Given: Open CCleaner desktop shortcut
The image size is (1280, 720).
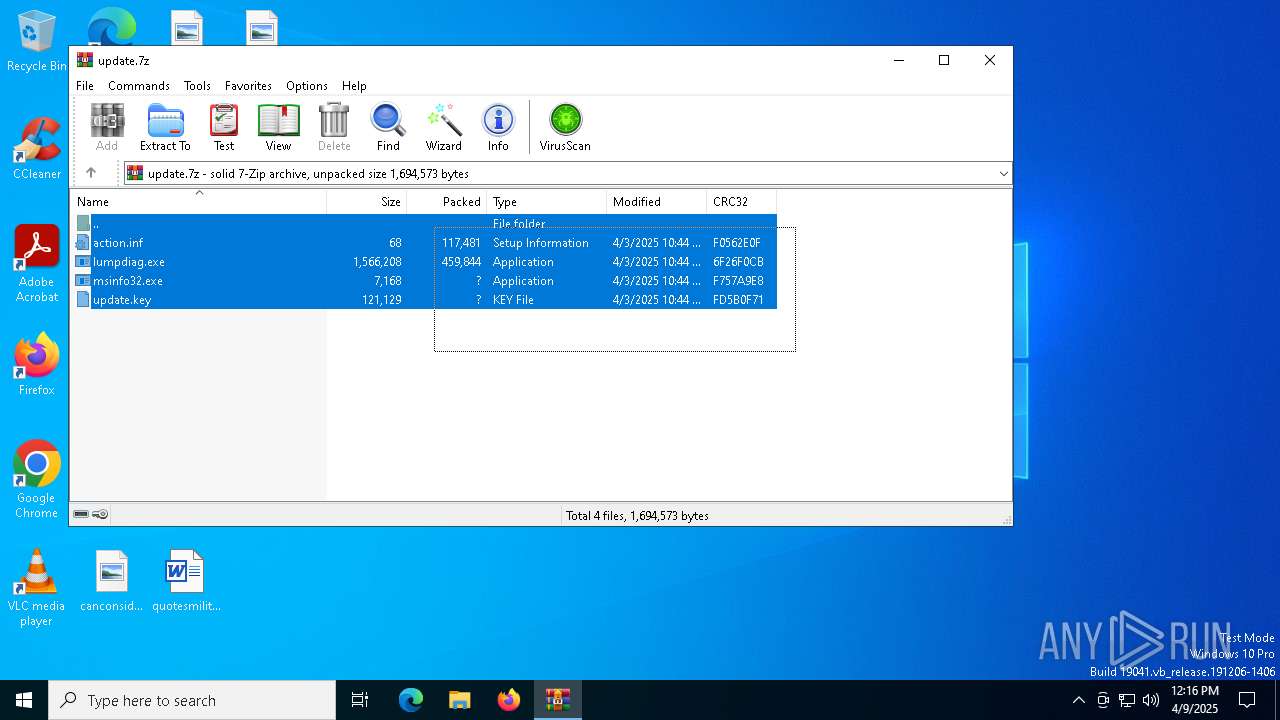Looking at the screenshot, I should click(37, 148).
